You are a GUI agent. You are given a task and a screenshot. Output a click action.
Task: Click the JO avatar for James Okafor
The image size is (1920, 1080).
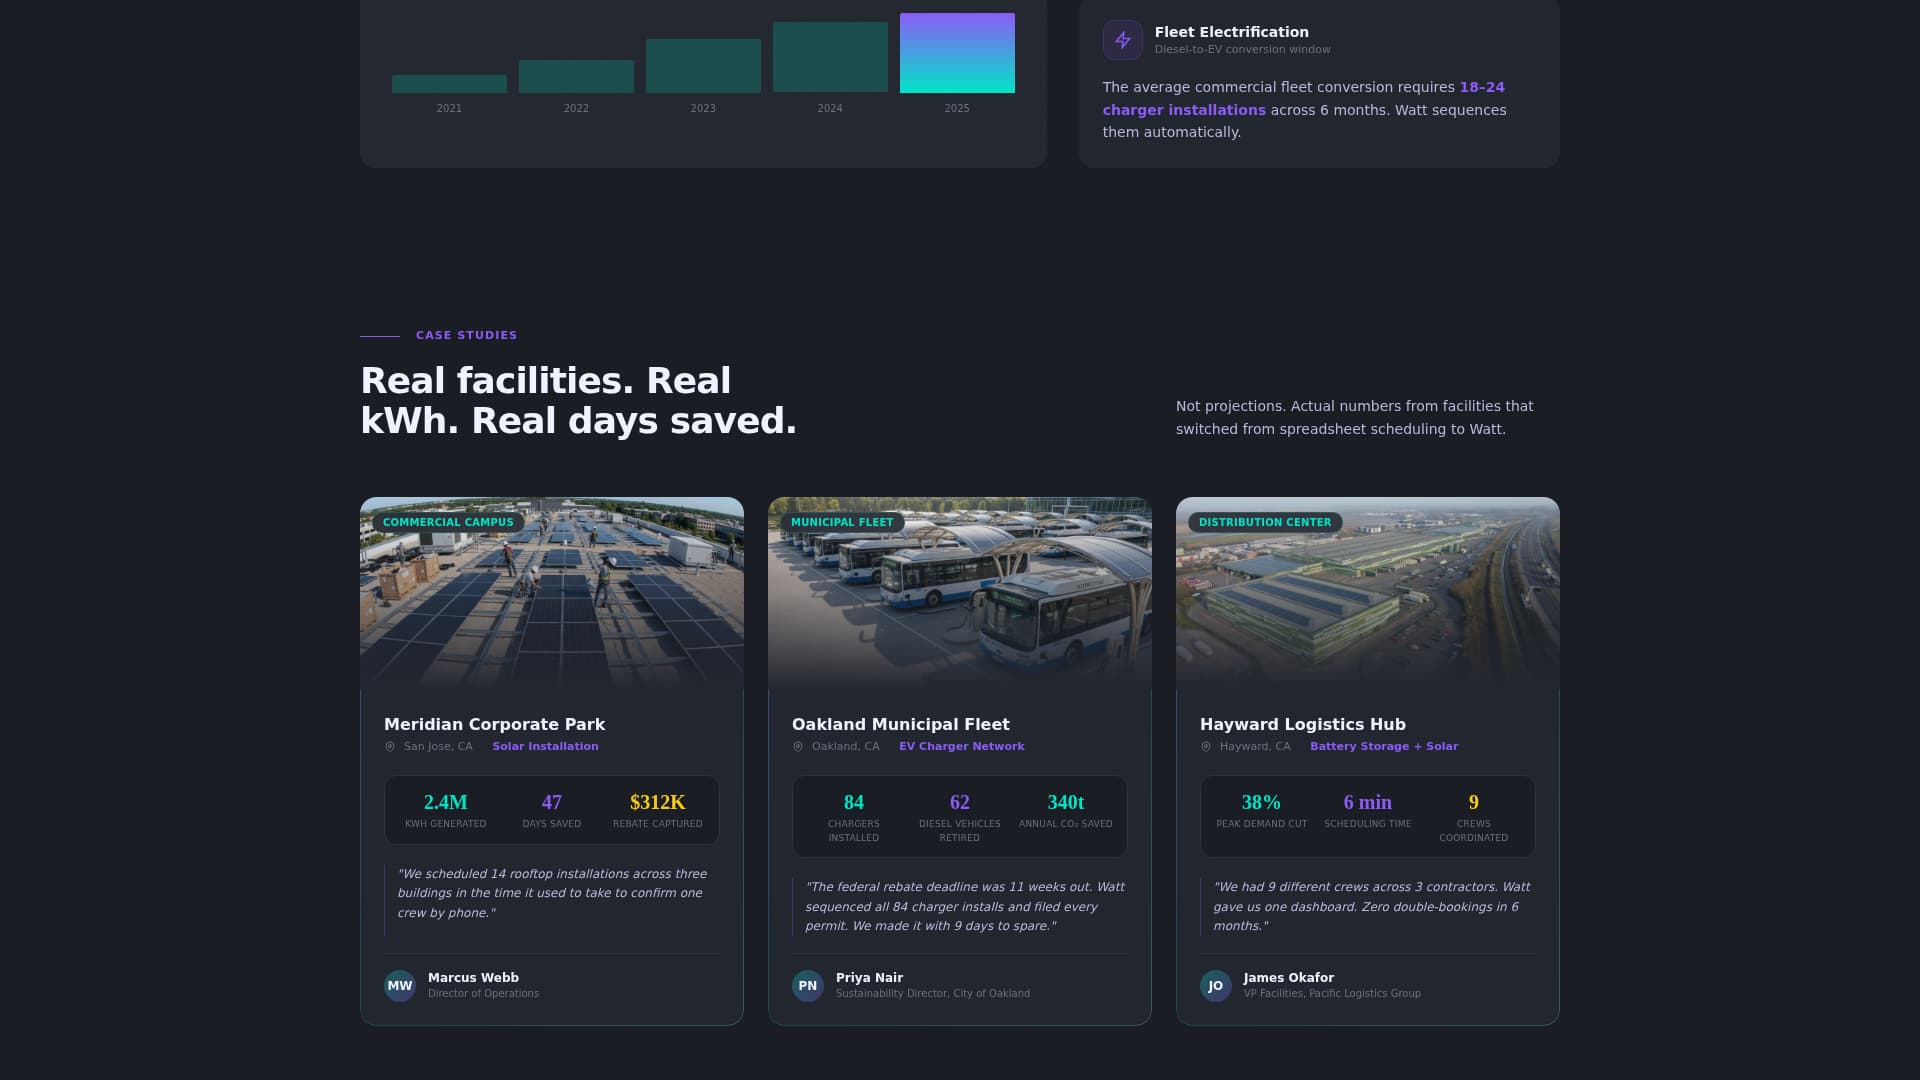1216,986
